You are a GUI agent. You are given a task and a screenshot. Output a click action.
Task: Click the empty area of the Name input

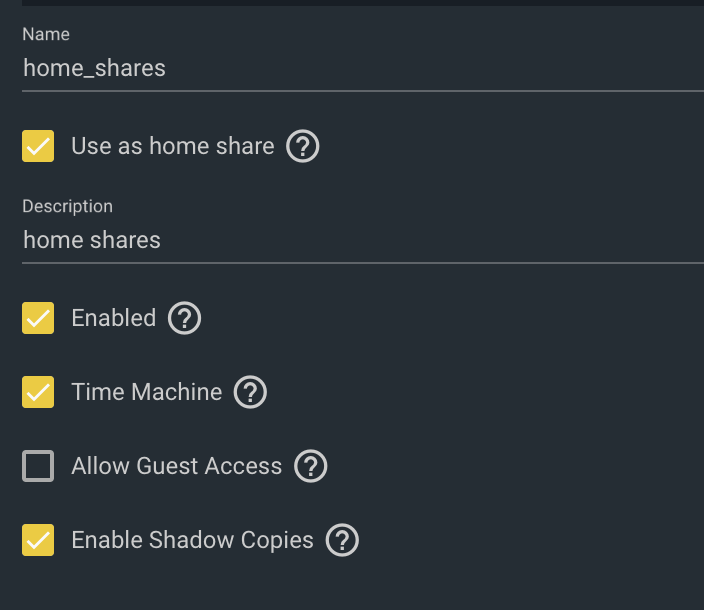431,68
